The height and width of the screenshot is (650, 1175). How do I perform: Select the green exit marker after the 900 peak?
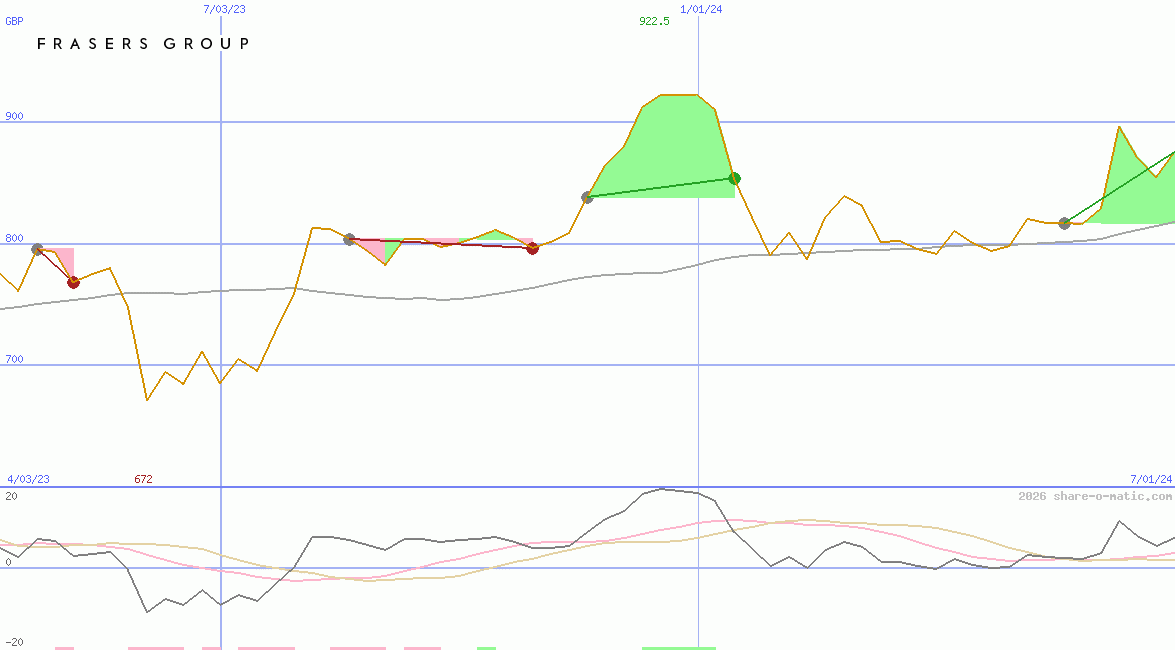click(x=735, y=178)
